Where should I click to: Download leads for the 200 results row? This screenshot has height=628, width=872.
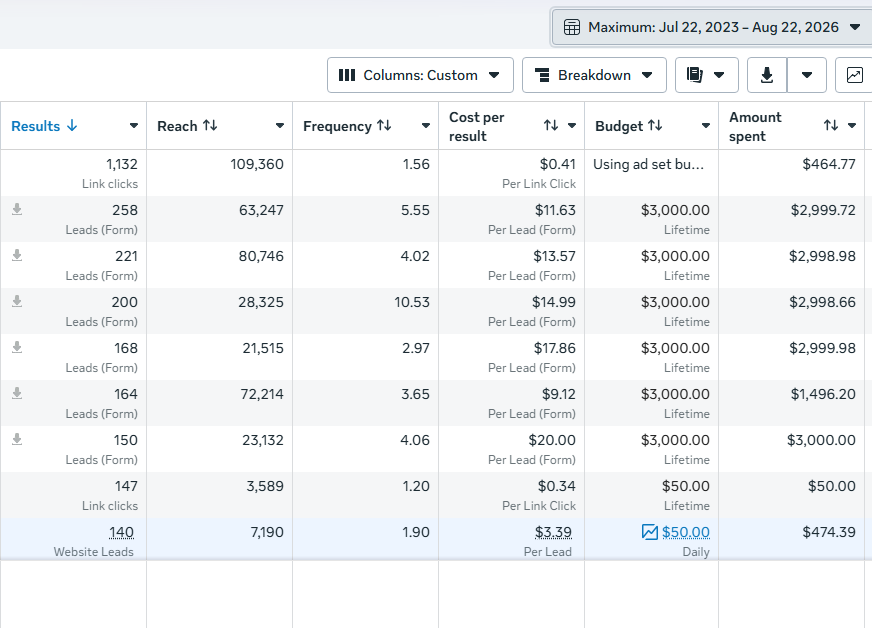[17, 301]
